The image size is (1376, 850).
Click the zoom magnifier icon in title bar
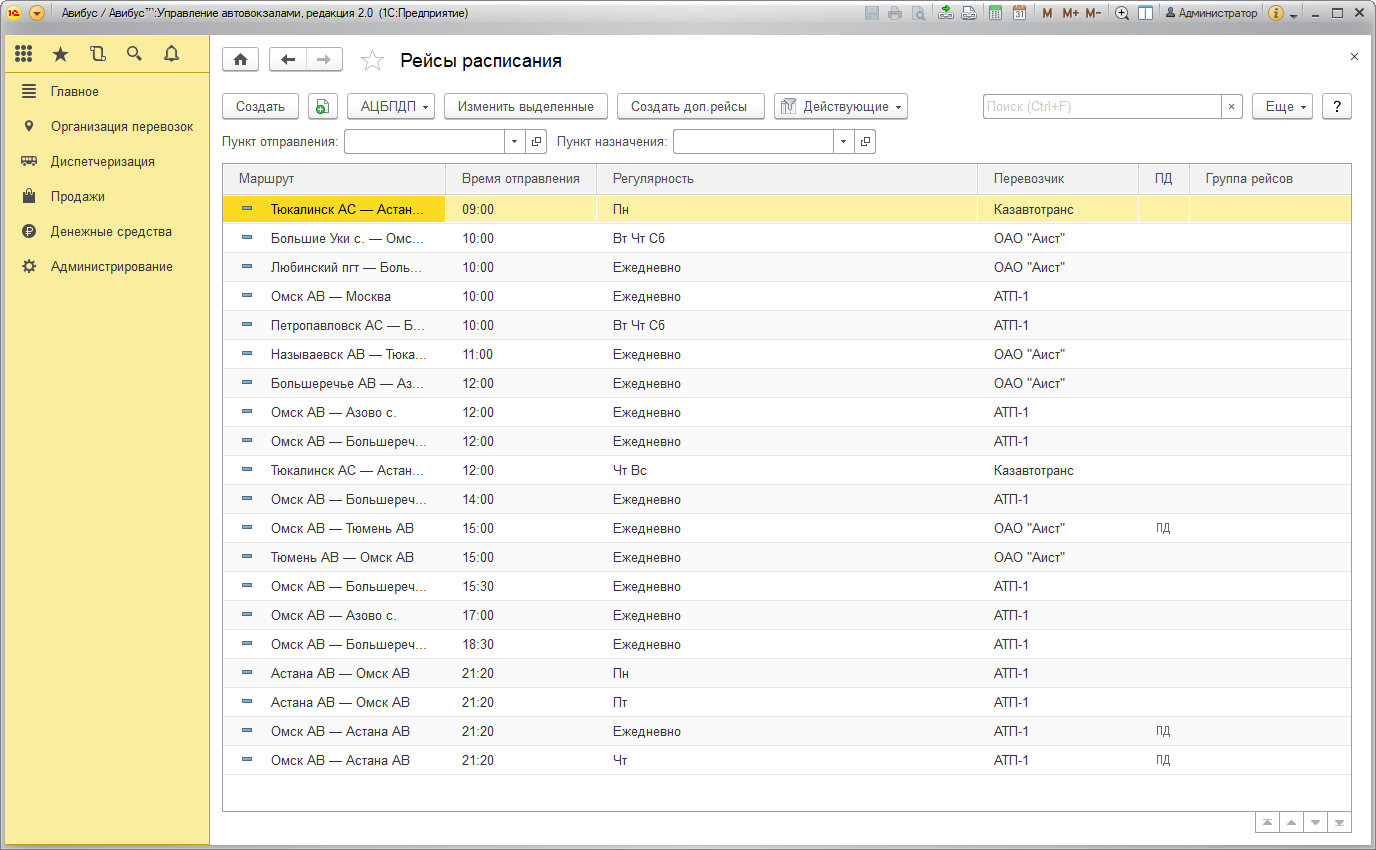pos(1122,13)
